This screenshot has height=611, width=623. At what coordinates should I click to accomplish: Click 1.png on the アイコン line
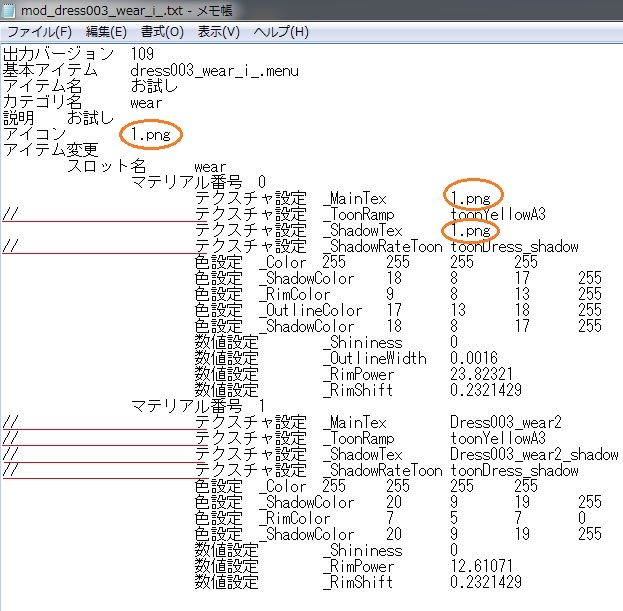tap(151, 135)
